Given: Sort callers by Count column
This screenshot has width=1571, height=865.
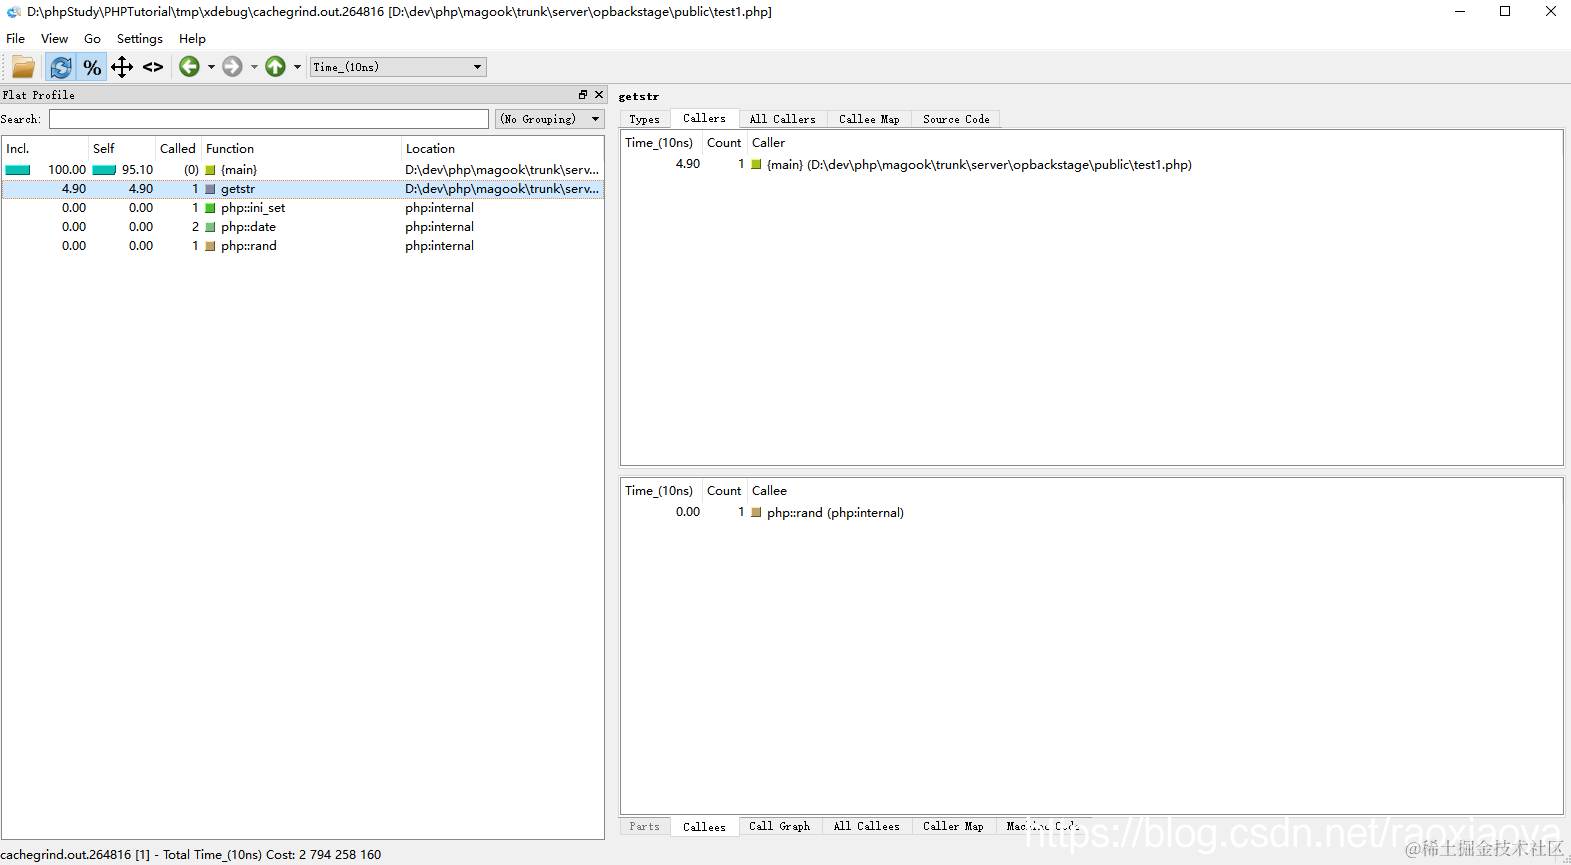Looking at the screenshot, I should pos(724,143).
